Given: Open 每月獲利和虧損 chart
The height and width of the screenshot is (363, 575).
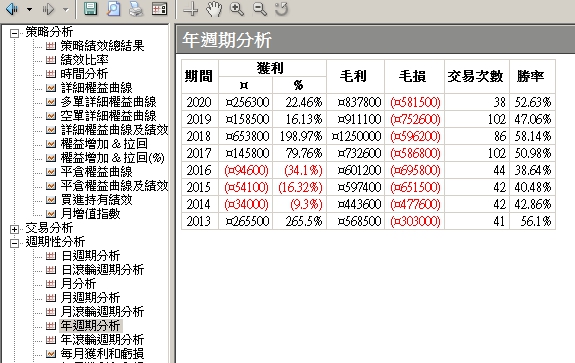Looking at the screenshot, I should 102,353.
